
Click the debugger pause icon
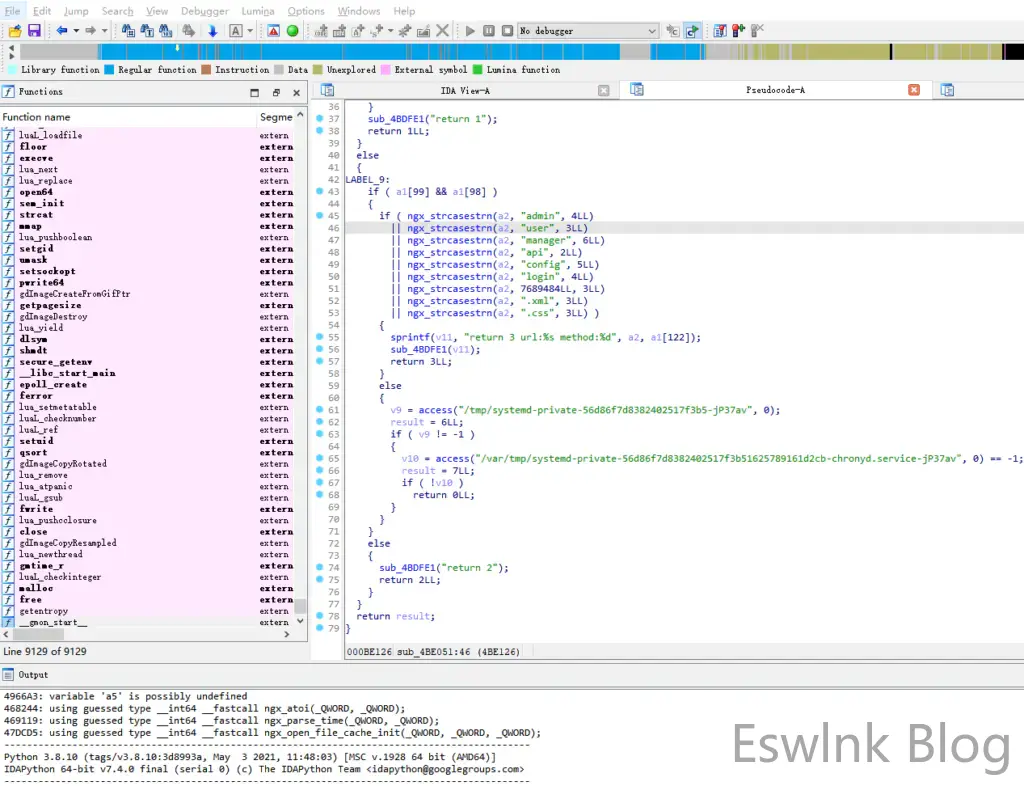[489, 31]
